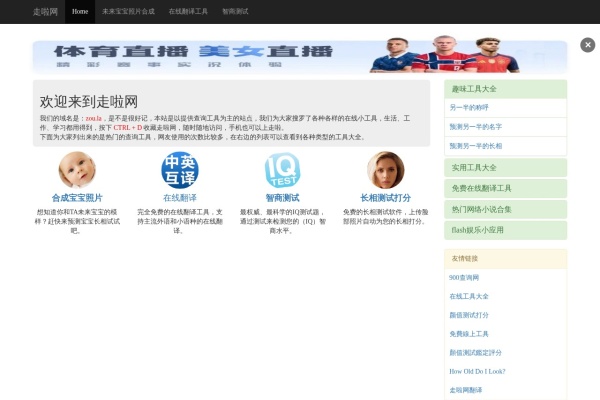Click the IQ TEST icon
The height and width of the screenshot is (400, 600).
tap(282, 170)
